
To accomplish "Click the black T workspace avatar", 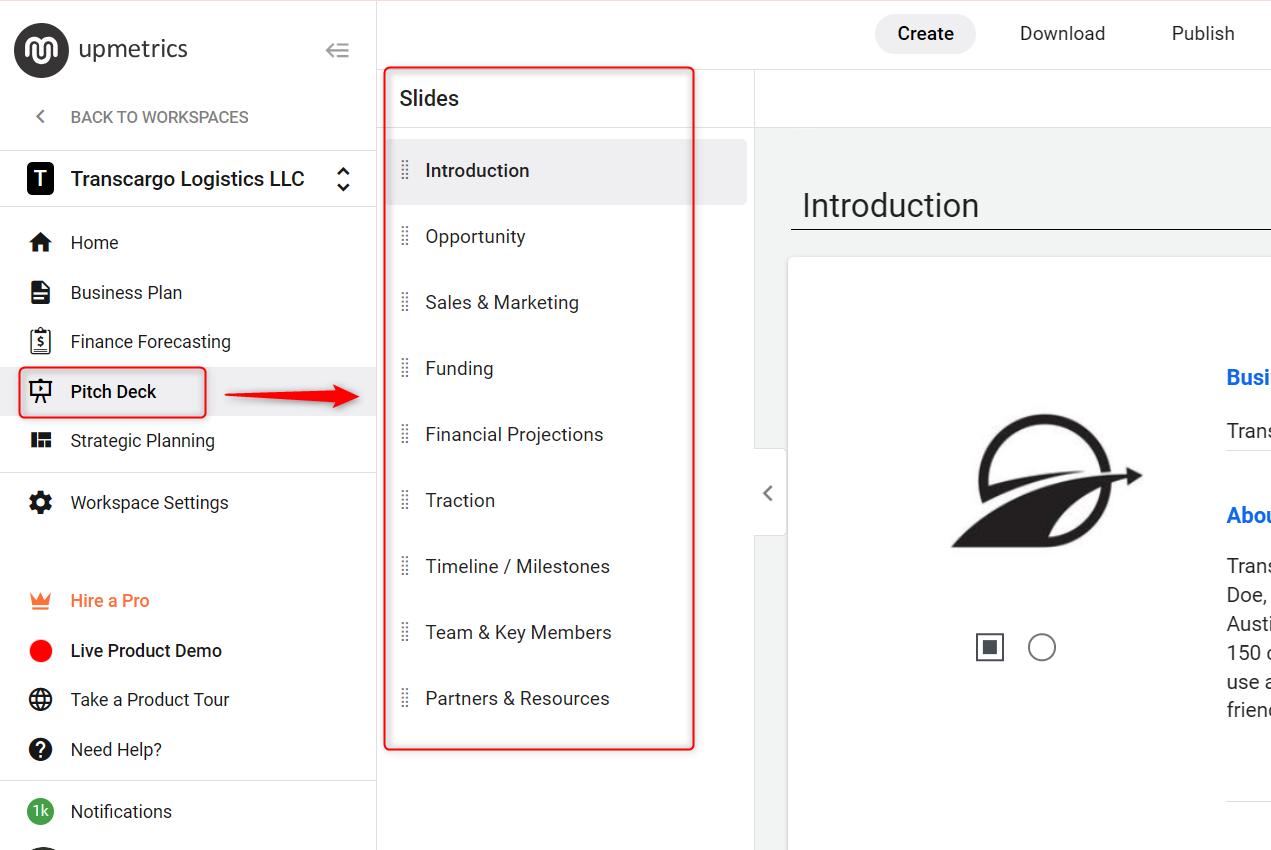I will [x=40, y=179].
